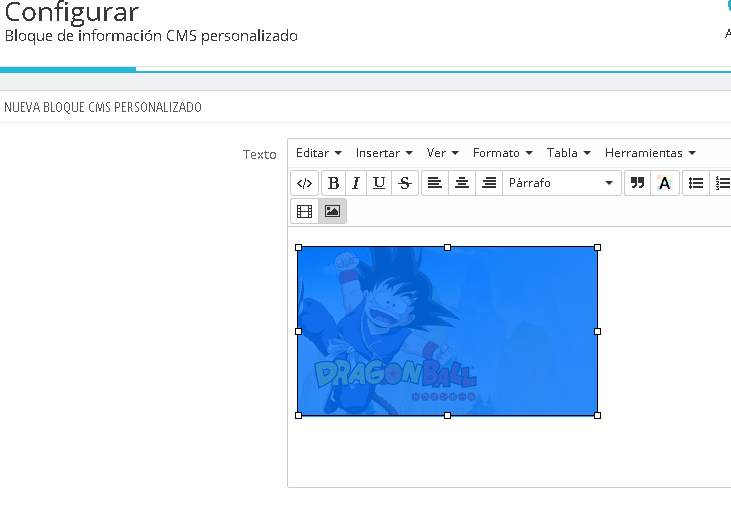Click the top-right image resize handle
Viewport: 731px width, 505px height.
coord(598,248)
